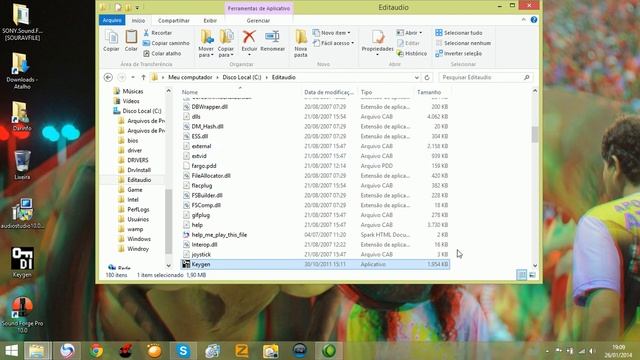Click the navigation pane scrollbar thumb
The height and width of the screenshot is (360, 640).
coord(168,221)
